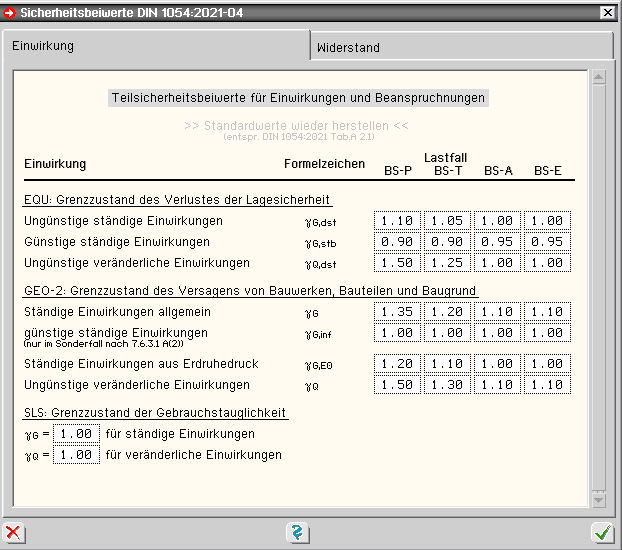Select EQU γG,dst BS-P field 1.10

[x=397, y=221]
